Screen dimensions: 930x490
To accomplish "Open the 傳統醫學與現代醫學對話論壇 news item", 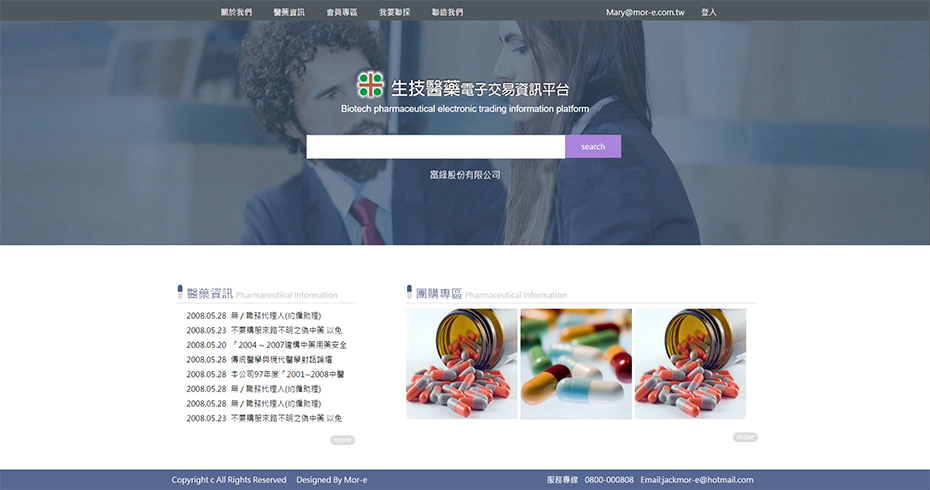I will click(x=259, y=359).
